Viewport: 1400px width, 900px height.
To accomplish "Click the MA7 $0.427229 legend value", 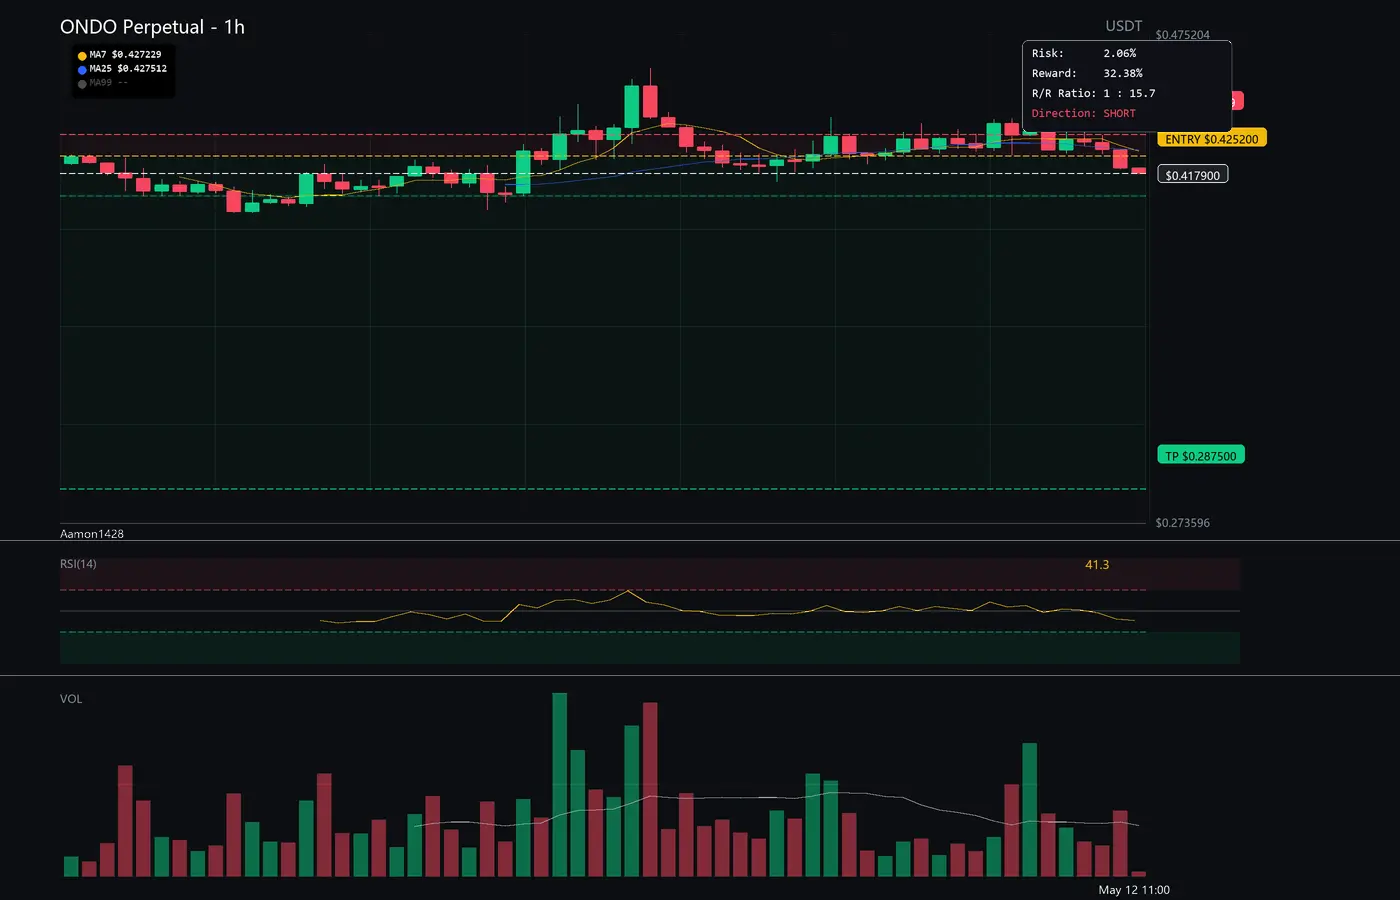I will [x=125, y=55].
